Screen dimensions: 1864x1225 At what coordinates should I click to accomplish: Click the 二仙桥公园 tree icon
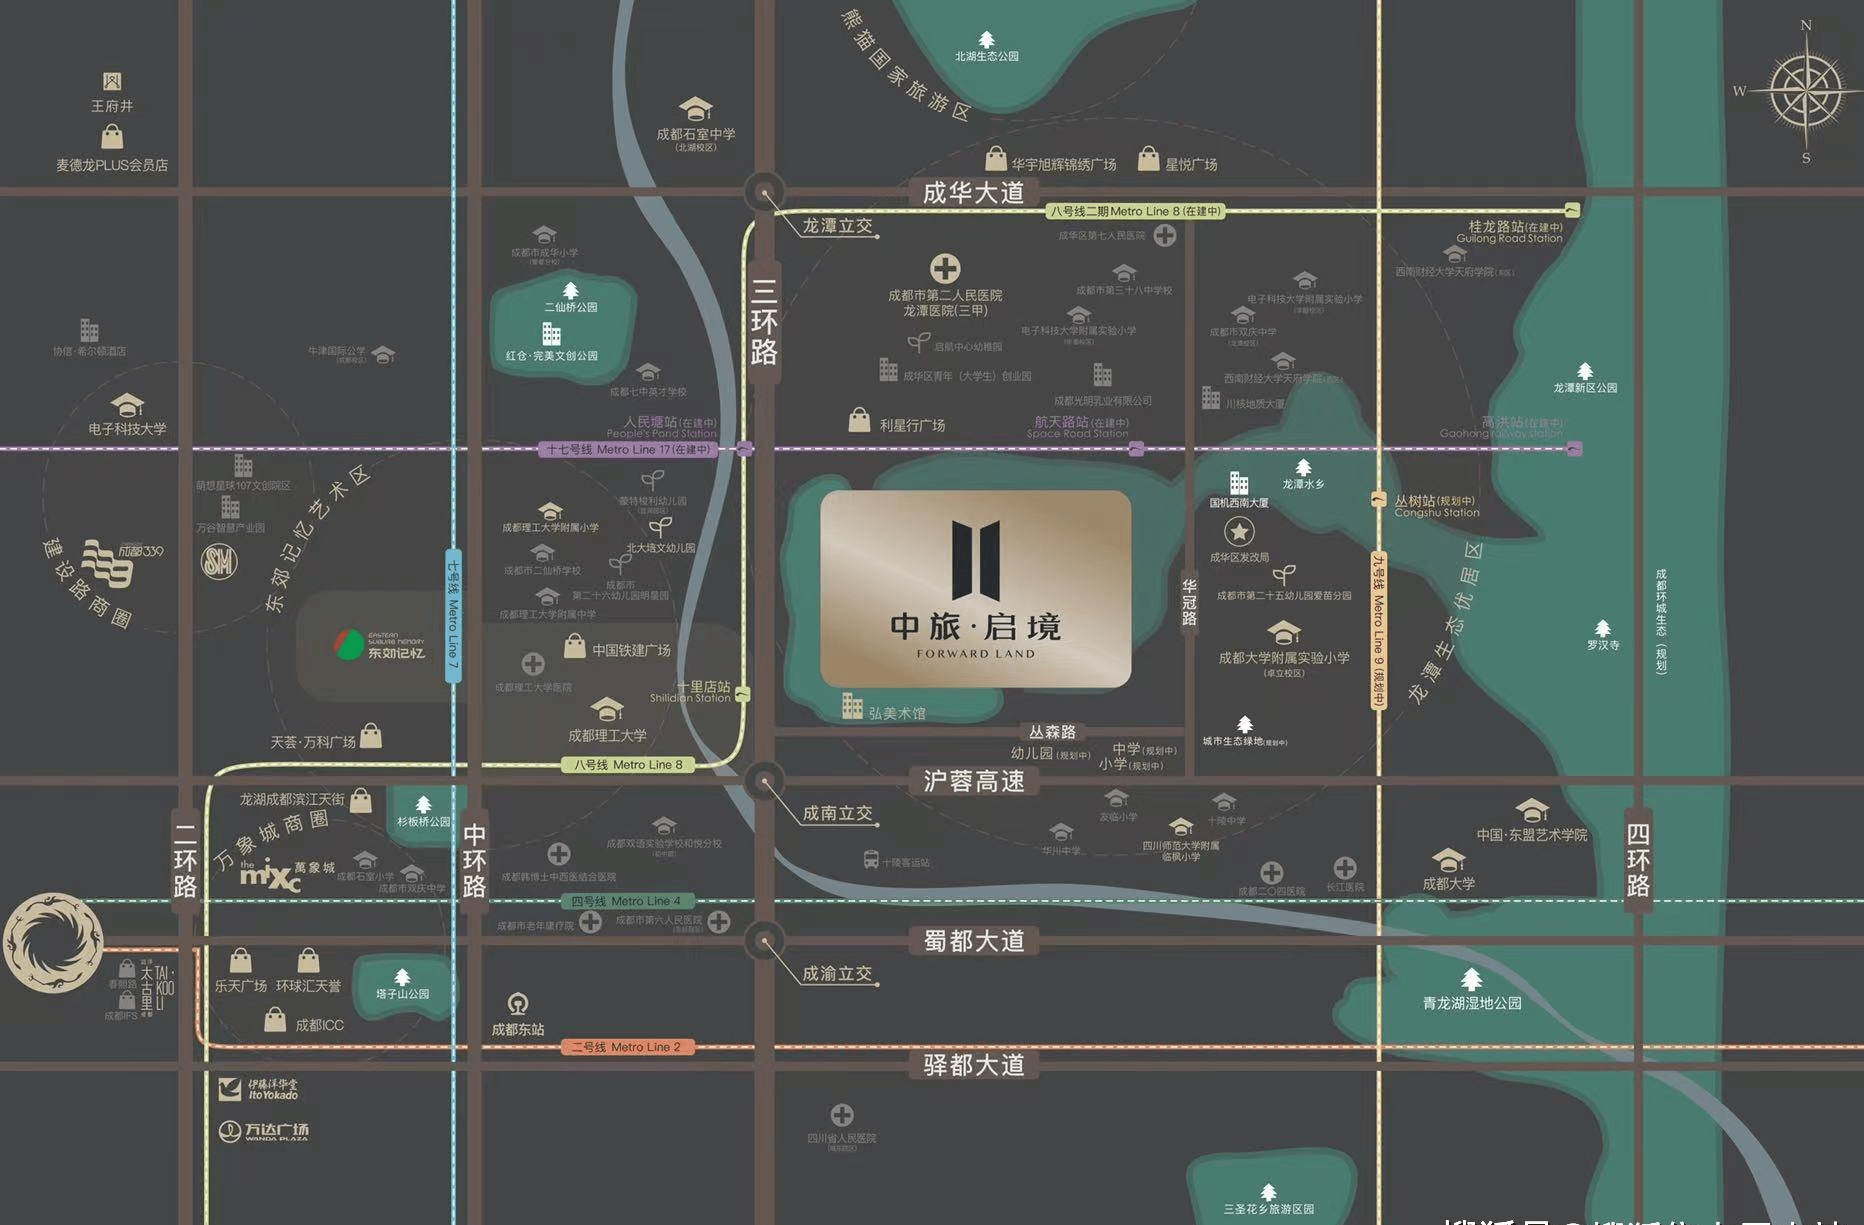[570, 290]
